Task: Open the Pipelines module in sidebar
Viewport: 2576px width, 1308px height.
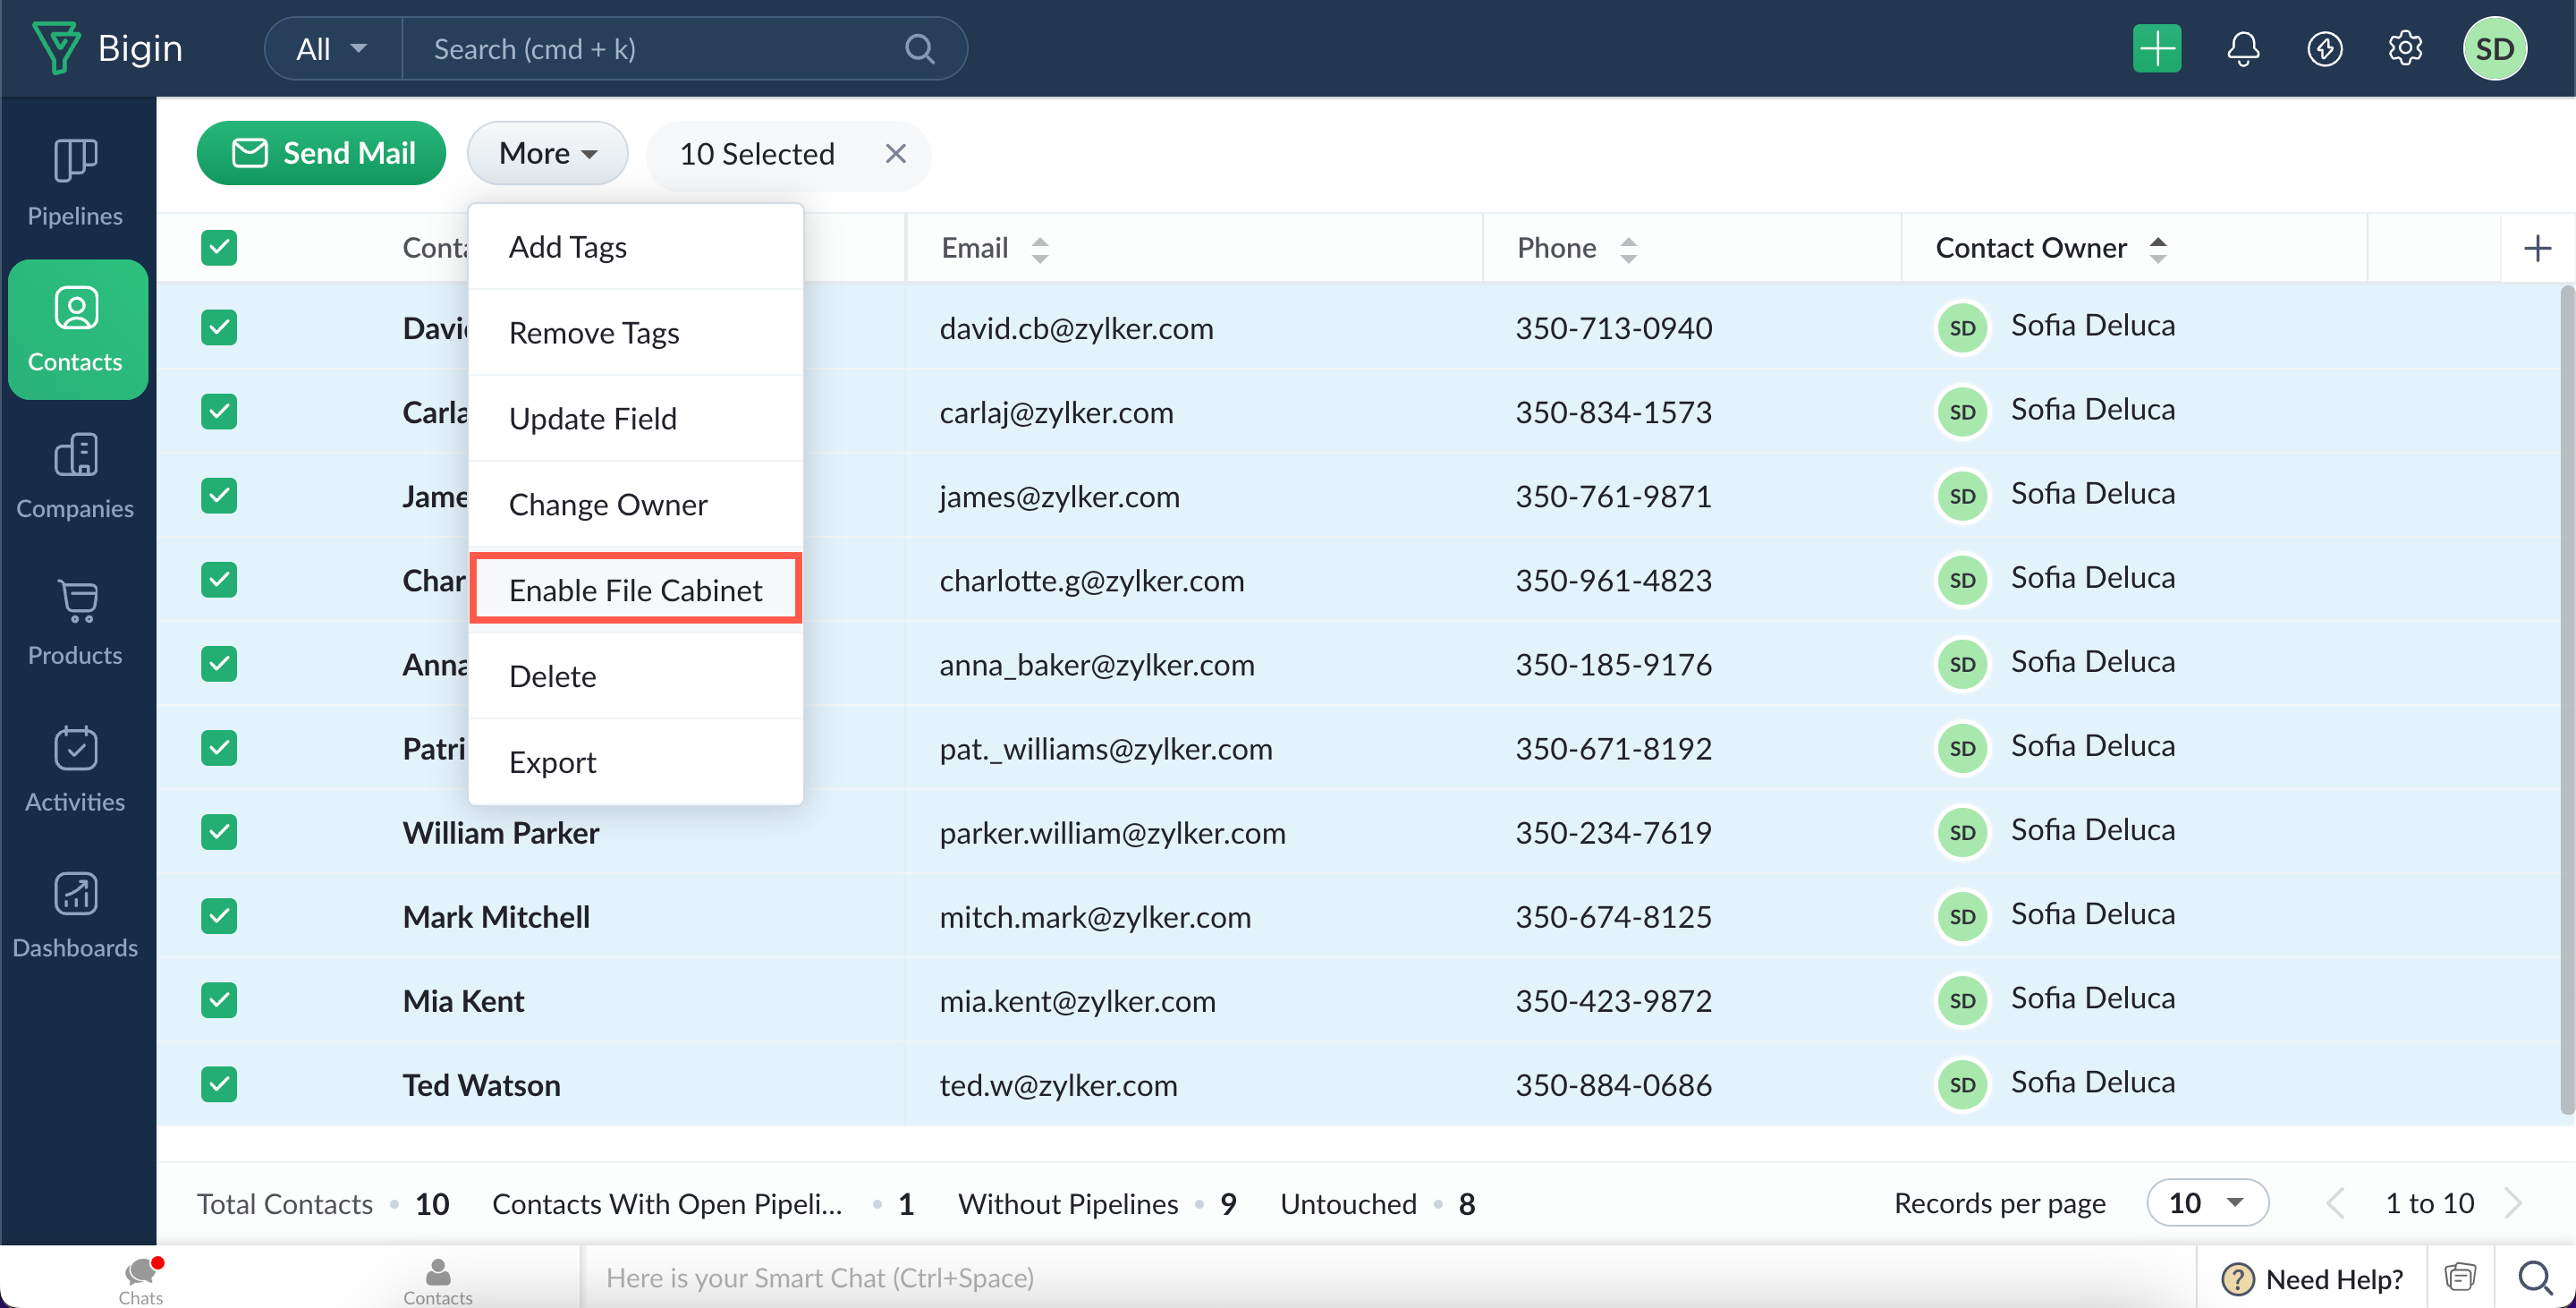Action: (75, 182)
